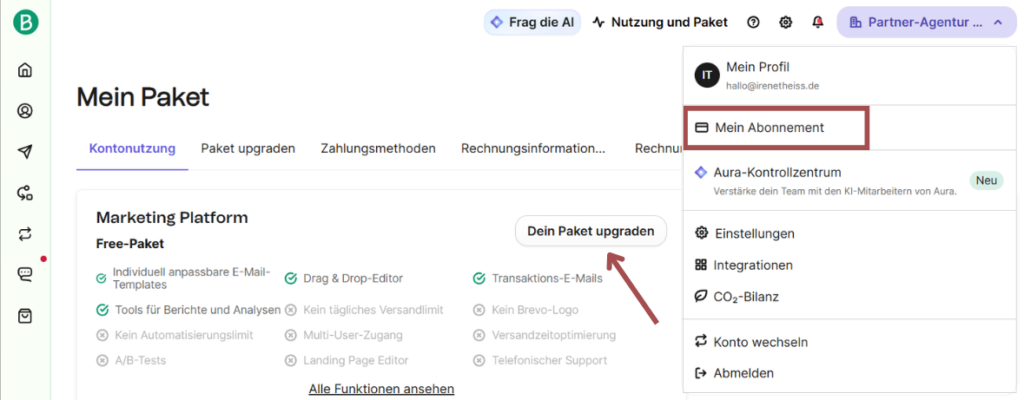Open the Campaigns paper plane icon

tap(25, 152)
